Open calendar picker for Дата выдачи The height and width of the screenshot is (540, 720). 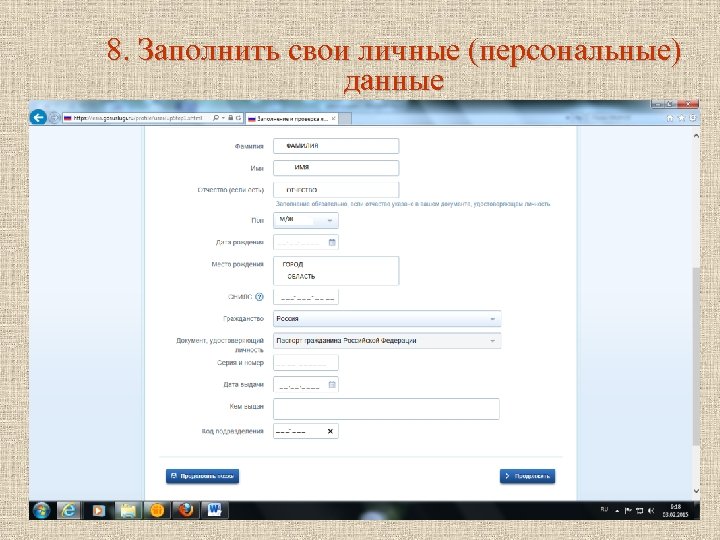[x=332, y=385]
